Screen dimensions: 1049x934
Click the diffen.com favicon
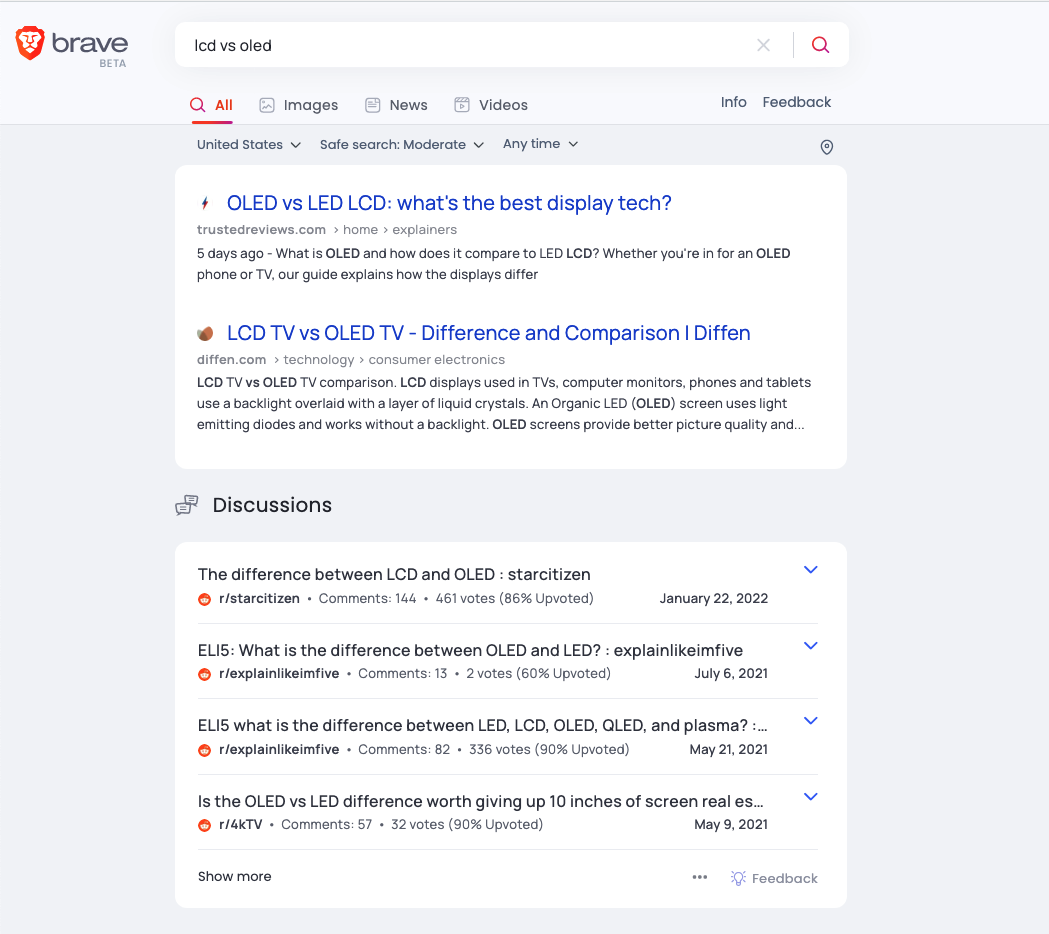[205, 333]
